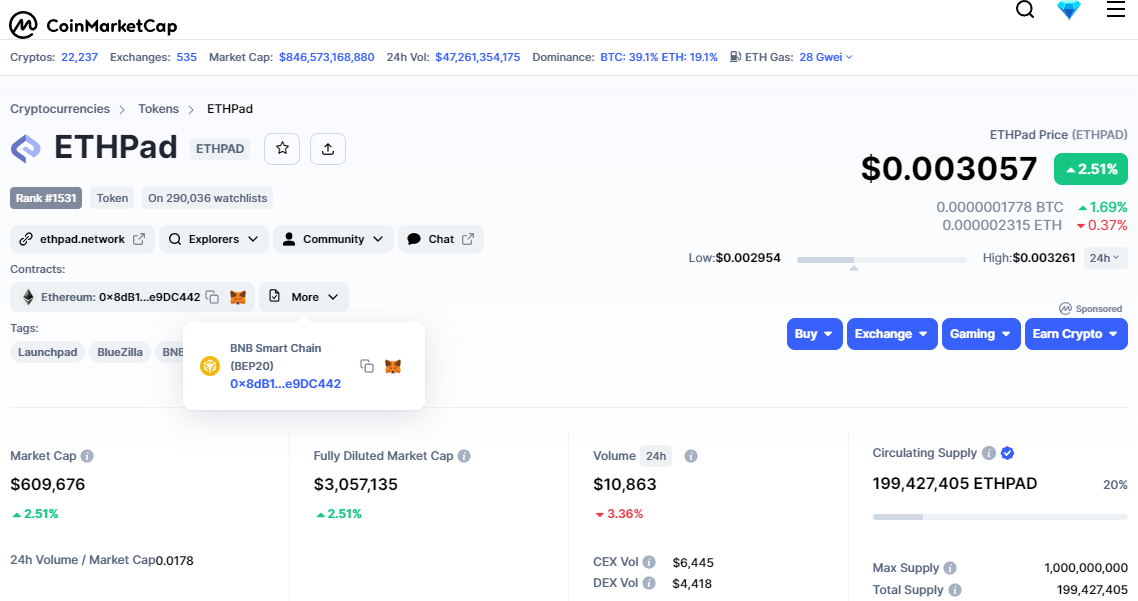The height and width of the screenshot is (601, 1138).
Task: Open the hamburger menu
Action: point(1116,9)
